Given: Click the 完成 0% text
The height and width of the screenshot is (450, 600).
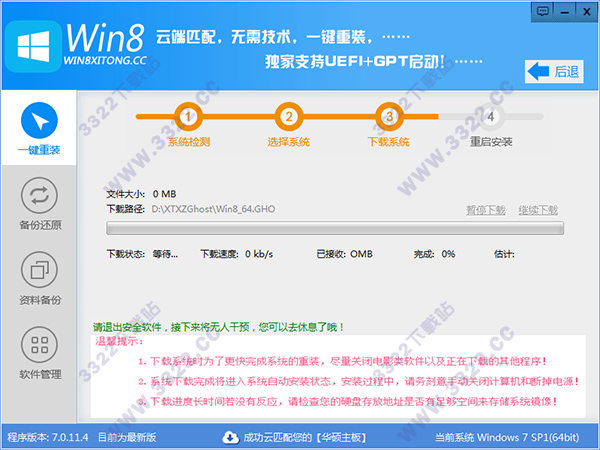Looking at the screenshot, I should [434, 254].
